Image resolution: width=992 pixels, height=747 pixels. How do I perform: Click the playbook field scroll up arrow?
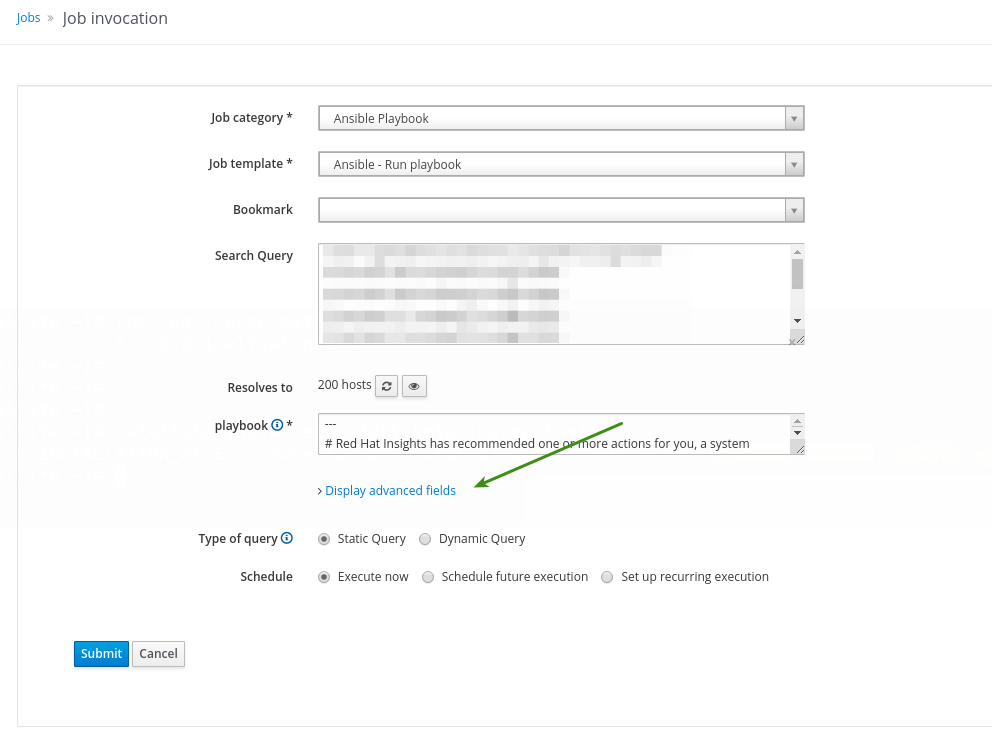pyautogui.click(x=797, y=421)
